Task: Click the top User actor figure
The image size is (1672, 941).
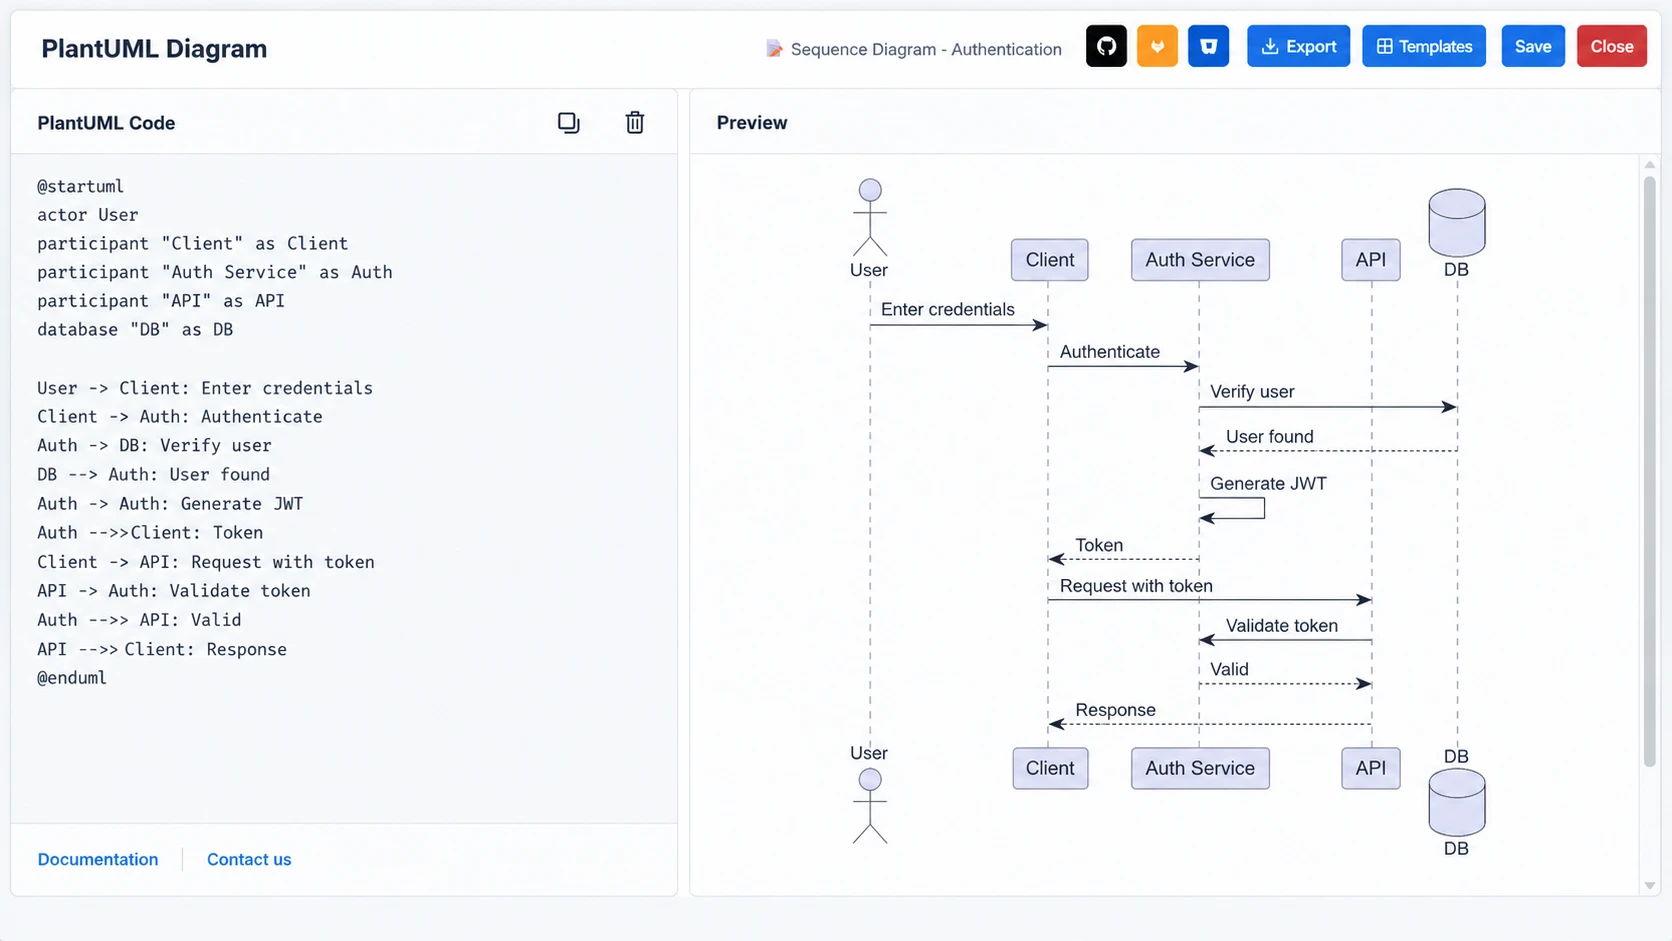Action: pos(870,217)
